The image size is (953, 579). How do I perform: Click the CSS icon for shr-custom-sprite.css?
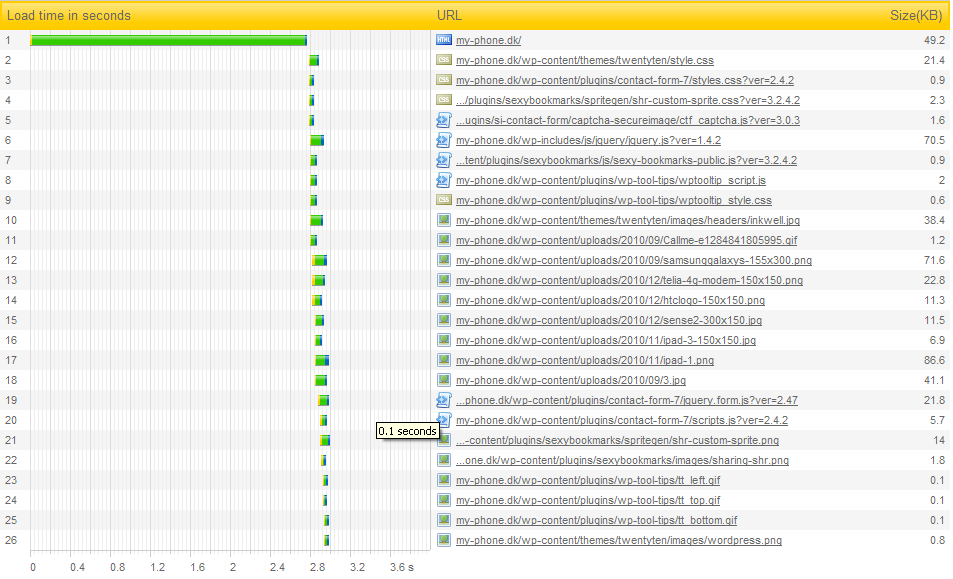[444, 100]
